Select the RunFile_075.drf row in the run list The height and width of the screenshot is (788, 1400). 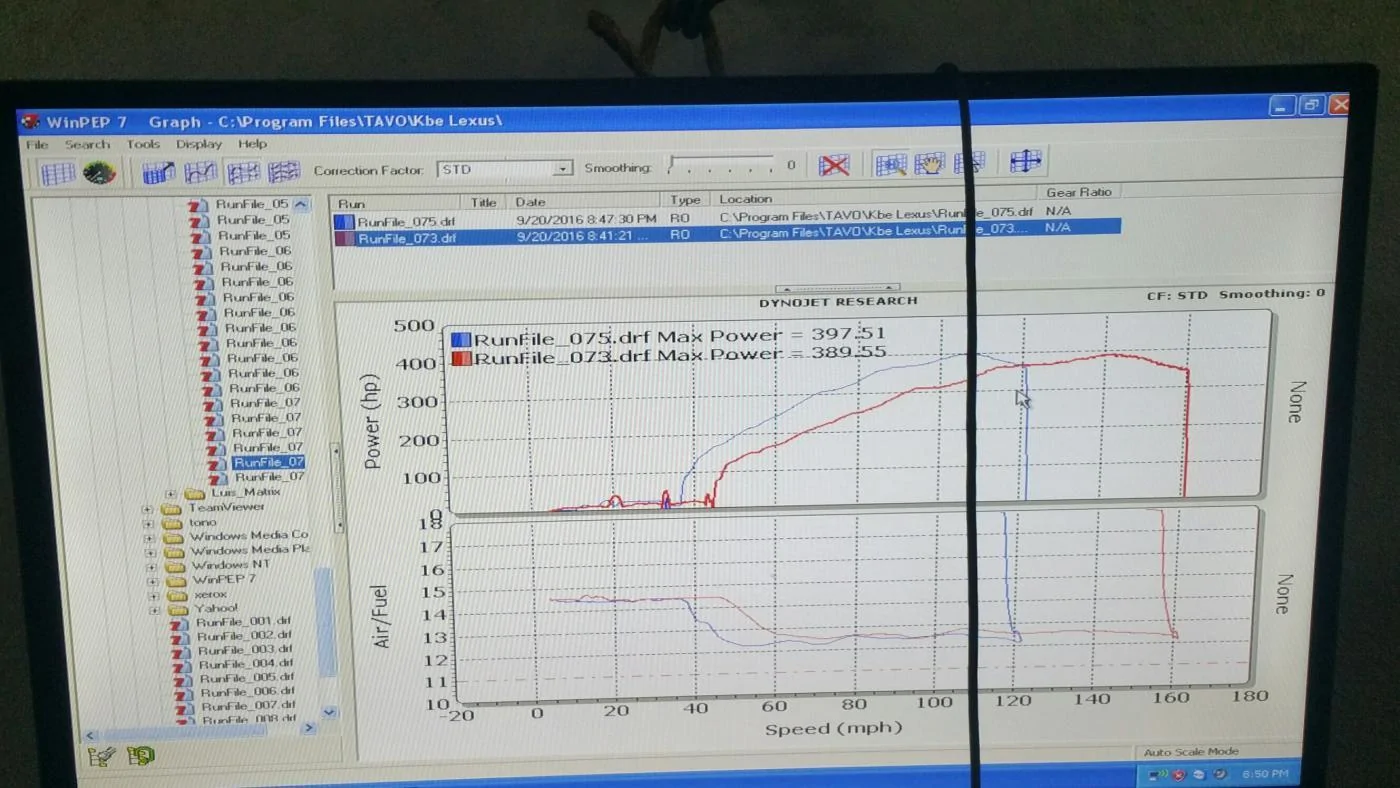727,217
